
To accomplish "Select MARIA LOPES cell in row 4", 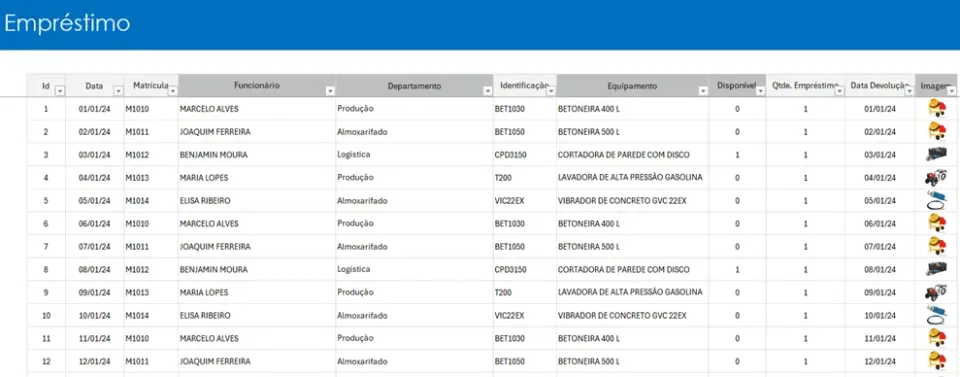I will (x=257, y=177).
